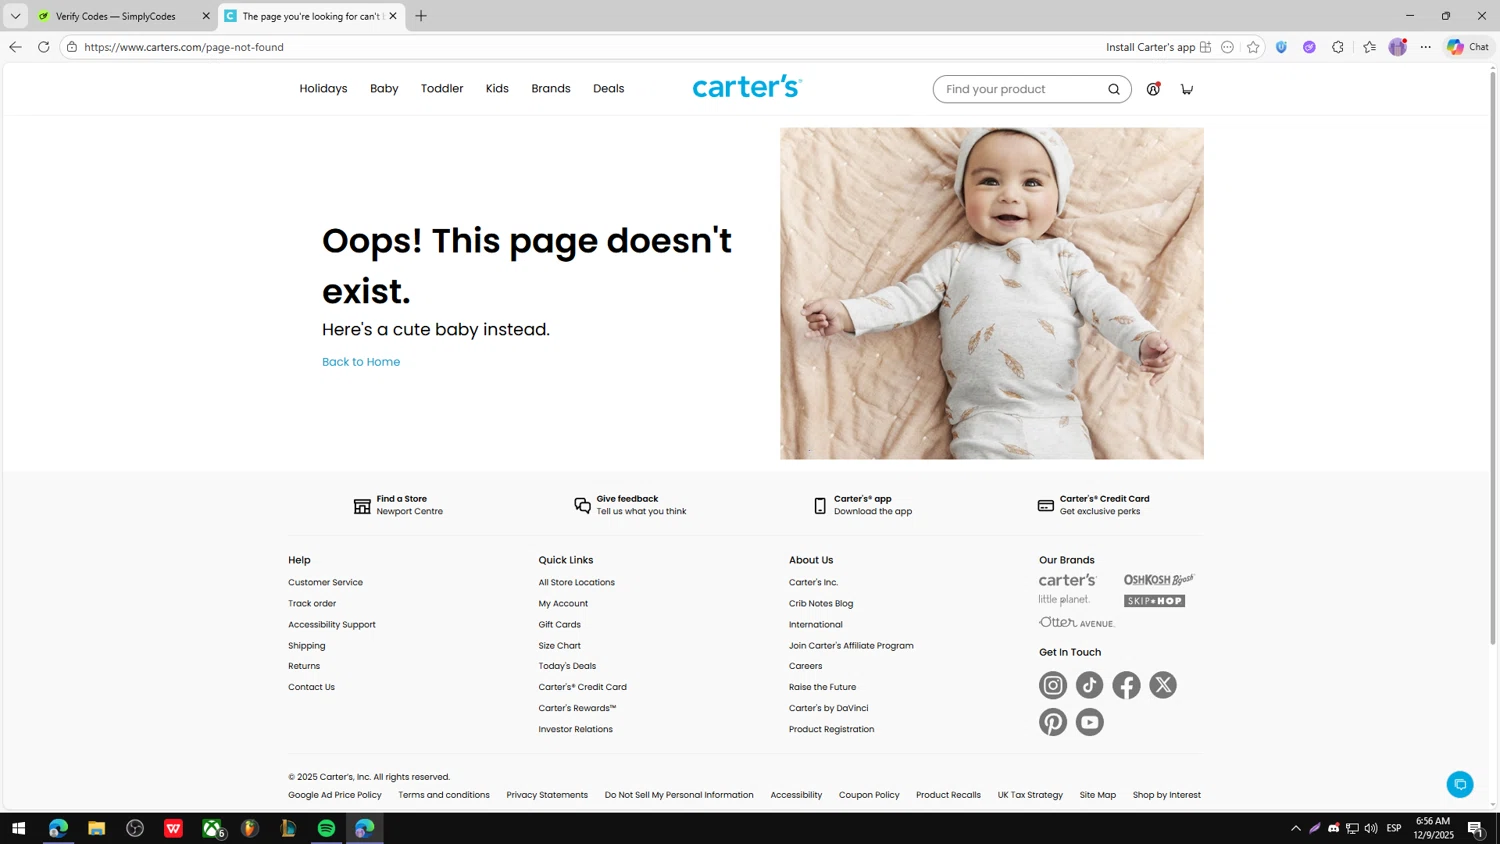Image resolution: width=1500 pixels, height=844 pixels.
Task: Open browser Settings and more menu
Action: [x=1426, y=47]
